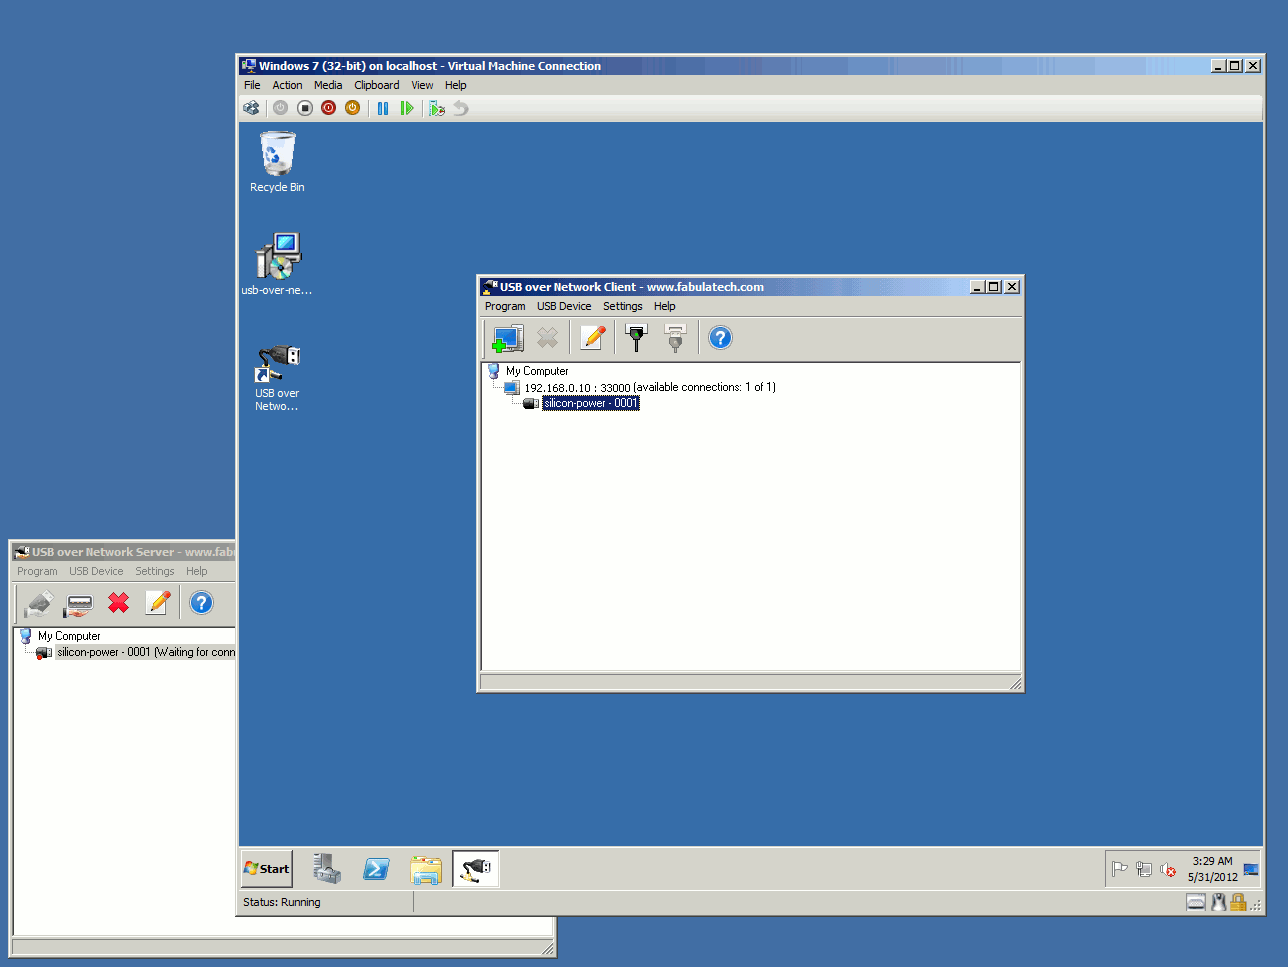Open Windows Explorer from VM taskbar
Screen dimensions: 1288x967
[x=426, y=869]
